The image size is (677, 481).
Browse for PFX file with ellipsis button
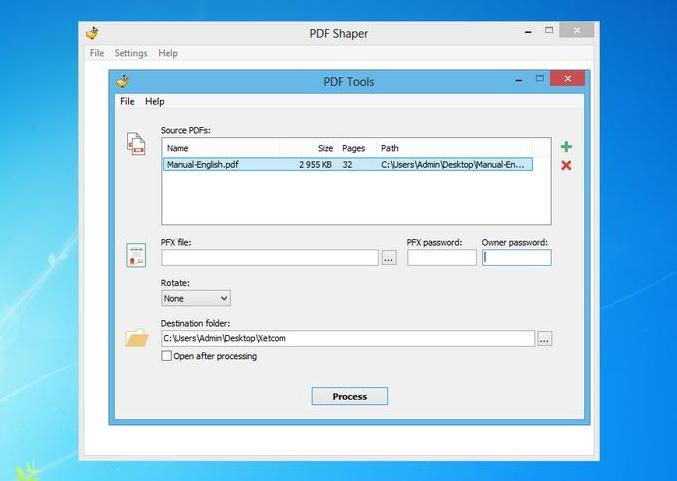click(389, 258)
